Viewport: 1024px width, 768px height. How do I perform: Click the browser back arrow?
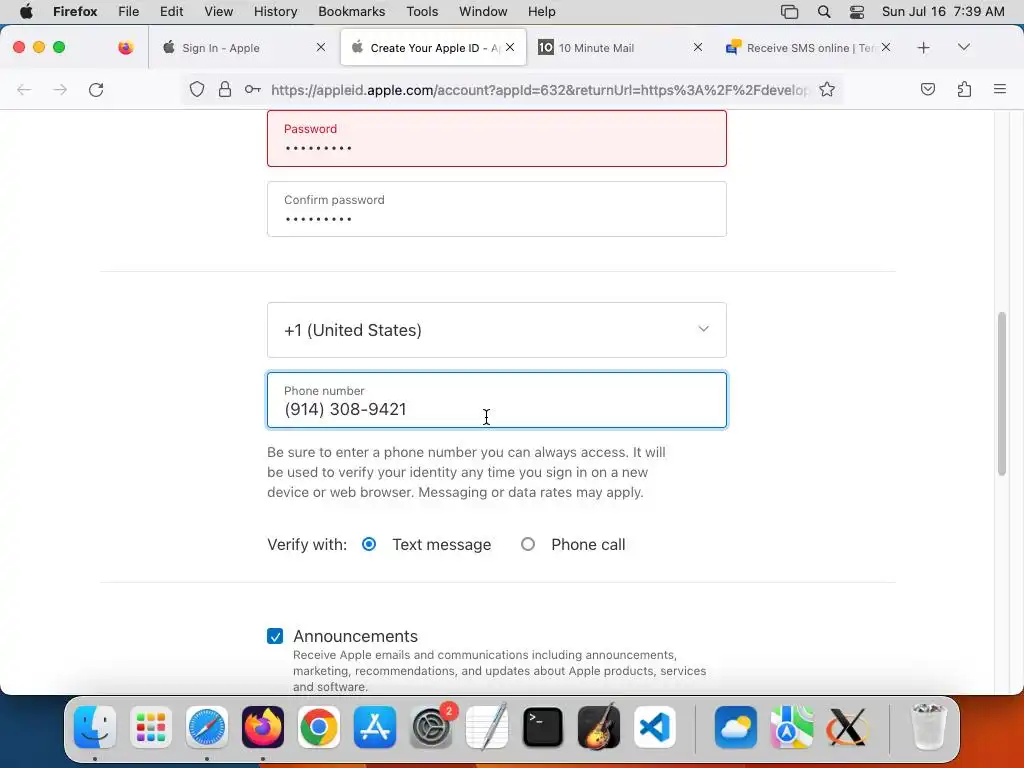click(24, 89)
